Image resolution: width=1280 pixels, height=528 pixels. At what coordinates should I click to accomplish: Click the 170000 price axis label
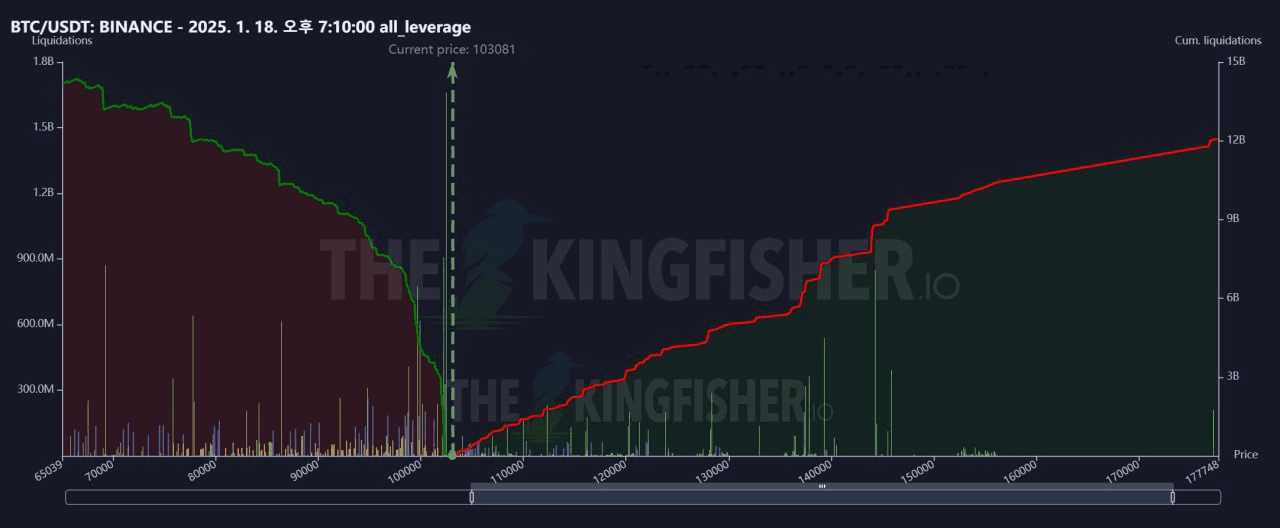pyautogui.click(x=1123, y=470)
